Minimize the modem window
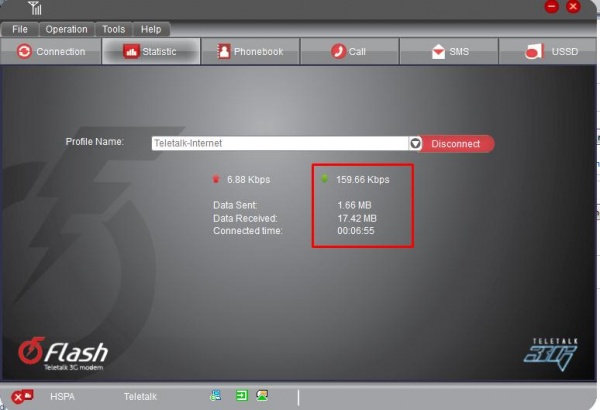This screenshot has width=600, height=410. 552,6
